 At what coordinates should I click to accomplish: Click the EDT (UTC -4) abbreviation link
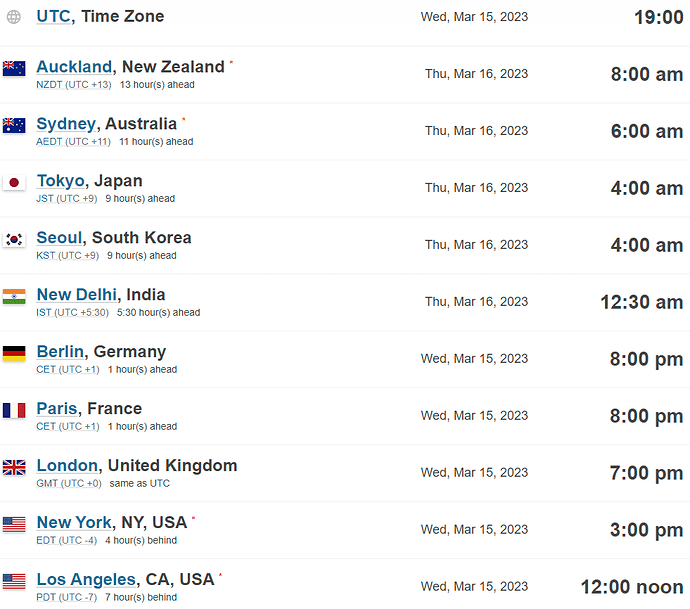(x=66, y=540)
